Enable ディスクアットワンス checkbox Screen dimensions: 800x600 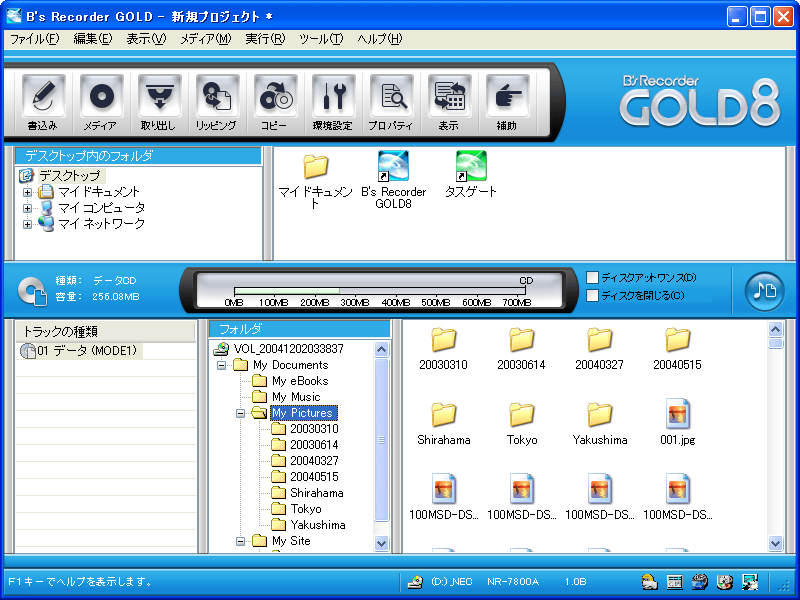click(x=592, y=278)
